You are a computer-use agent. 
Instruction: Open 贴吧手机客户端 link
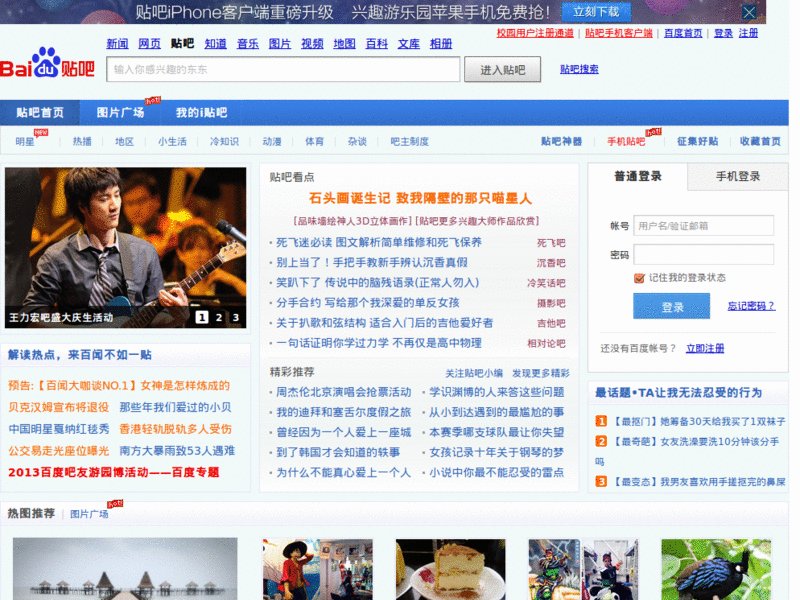click(x=619, y=33)
